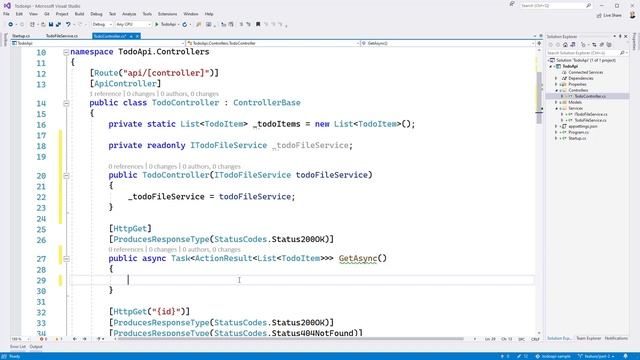Image resolution: width=640 pixels, height=360 pixels.
Task: Click the git branch indicator in status bar
Action: tap(596, 356)
